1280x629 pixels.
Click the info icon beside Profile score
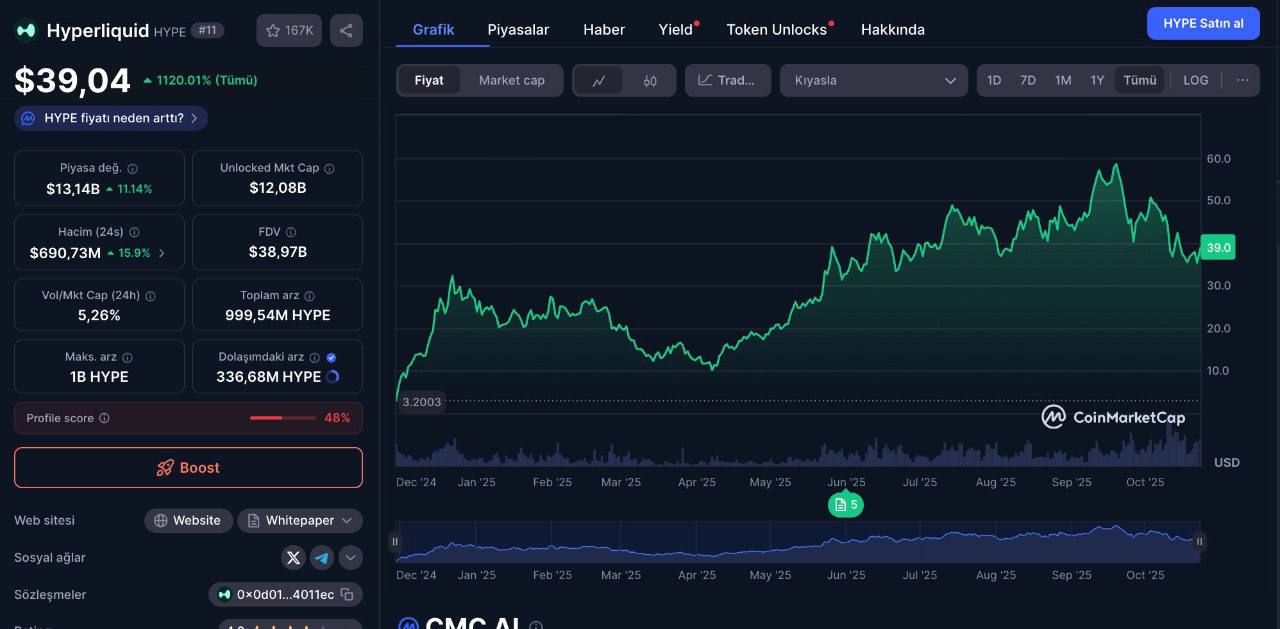pos(105,418)
